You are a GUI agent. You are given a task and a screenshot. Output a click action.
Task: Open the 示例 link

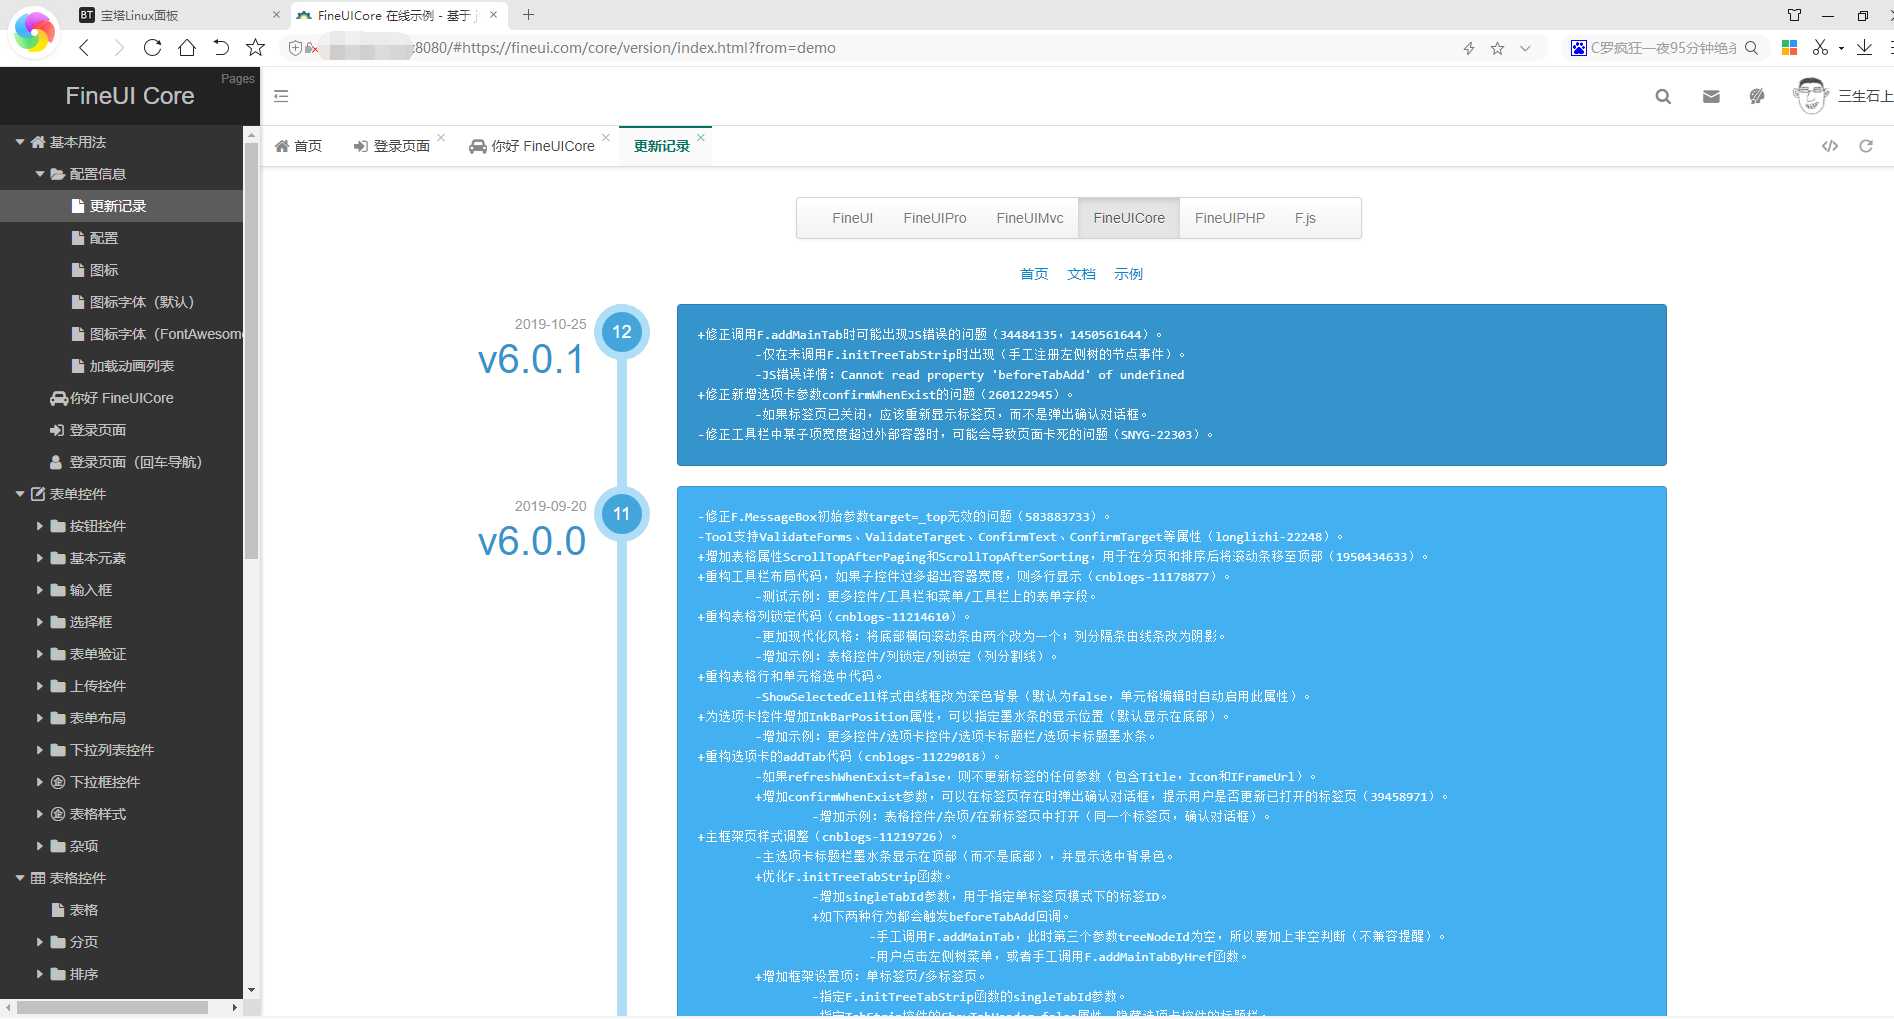pyautogui.click(x=1128, y=274)
